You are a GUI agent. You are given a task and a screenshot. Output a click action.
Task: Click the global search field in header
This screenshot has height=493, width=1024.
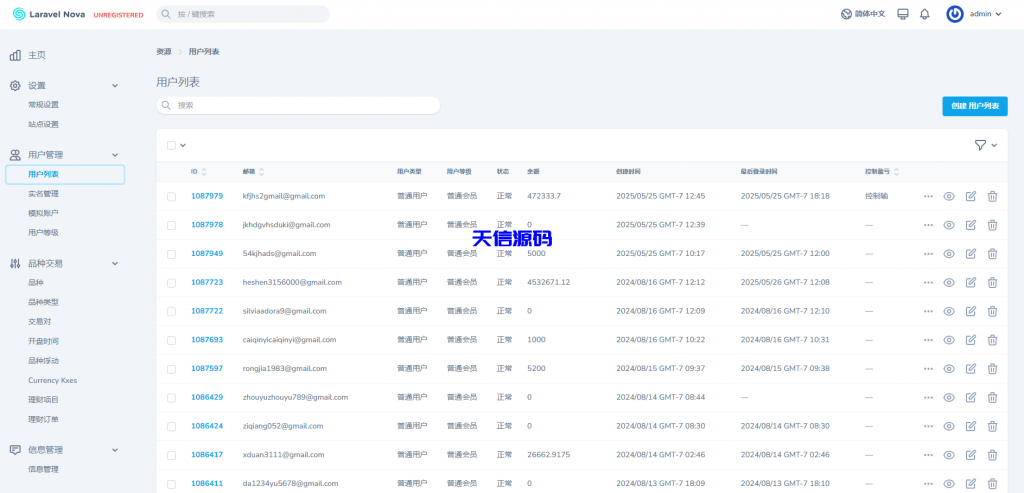(243, 14)
